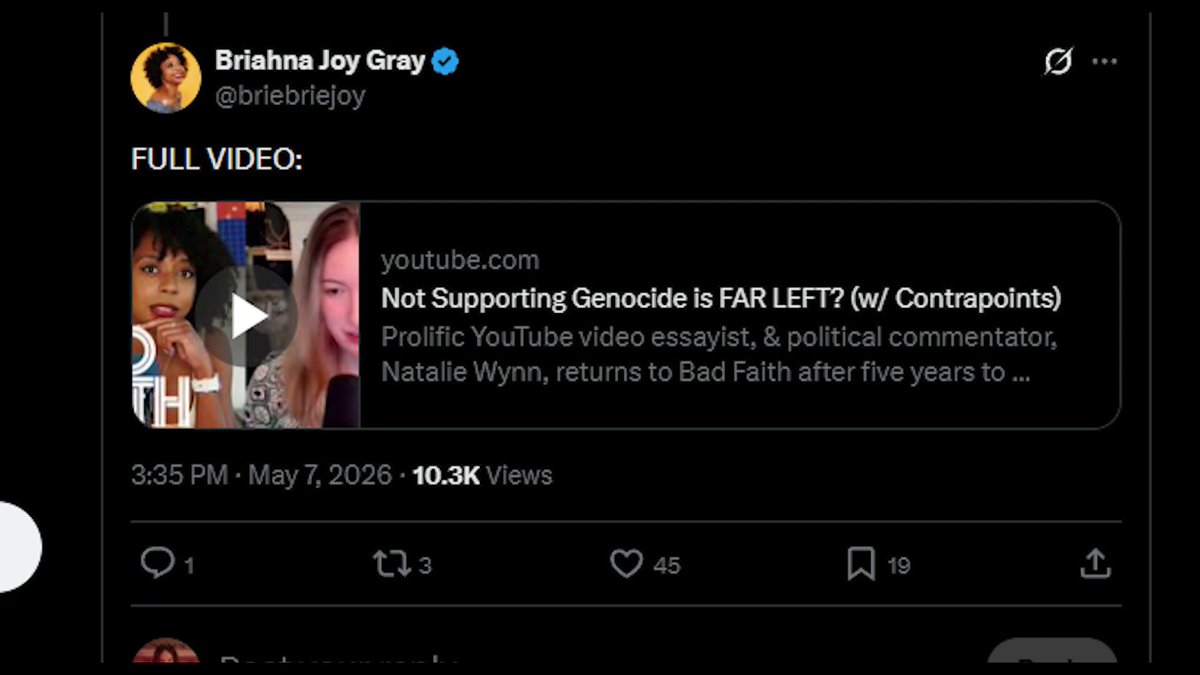Open Briahna Joy Gray's profile avatar

[x=165, y=77]
